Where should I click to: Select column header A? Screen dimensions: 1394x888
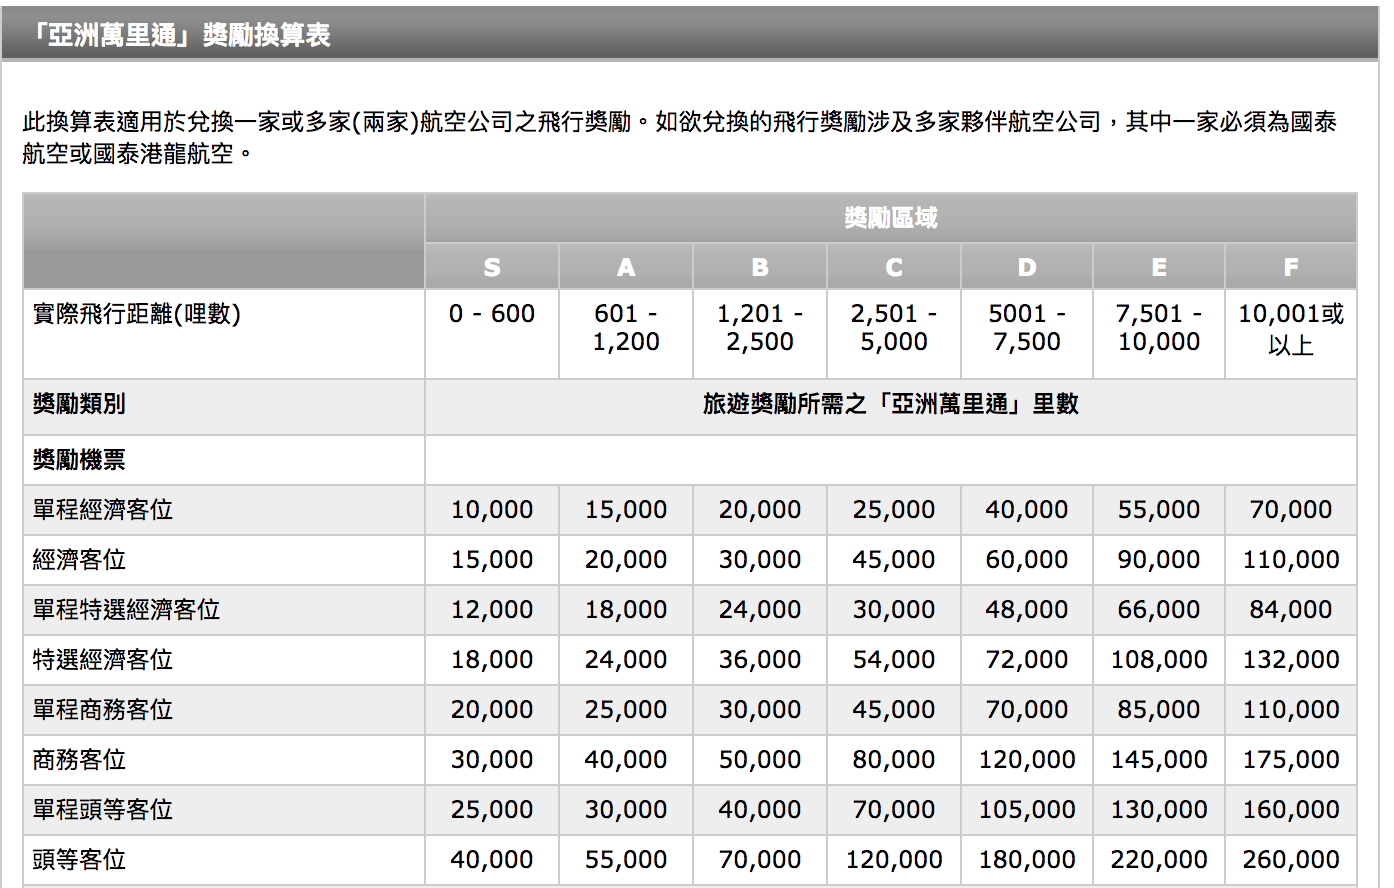tap(625, 266)
